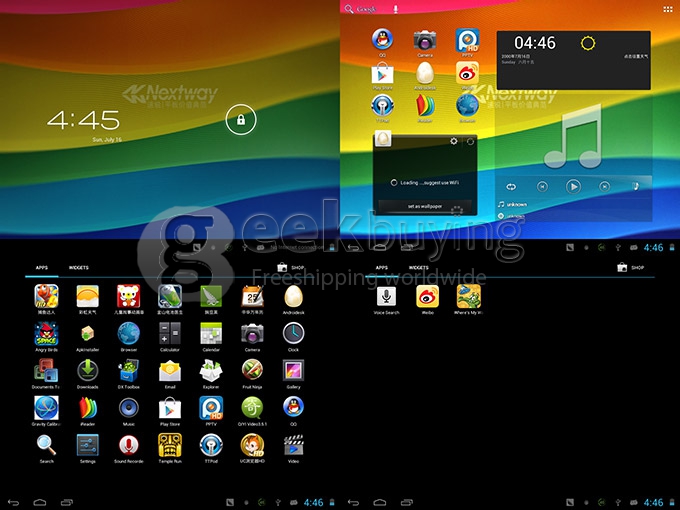Open the Settings app in the drawer

tap(88, 444)
